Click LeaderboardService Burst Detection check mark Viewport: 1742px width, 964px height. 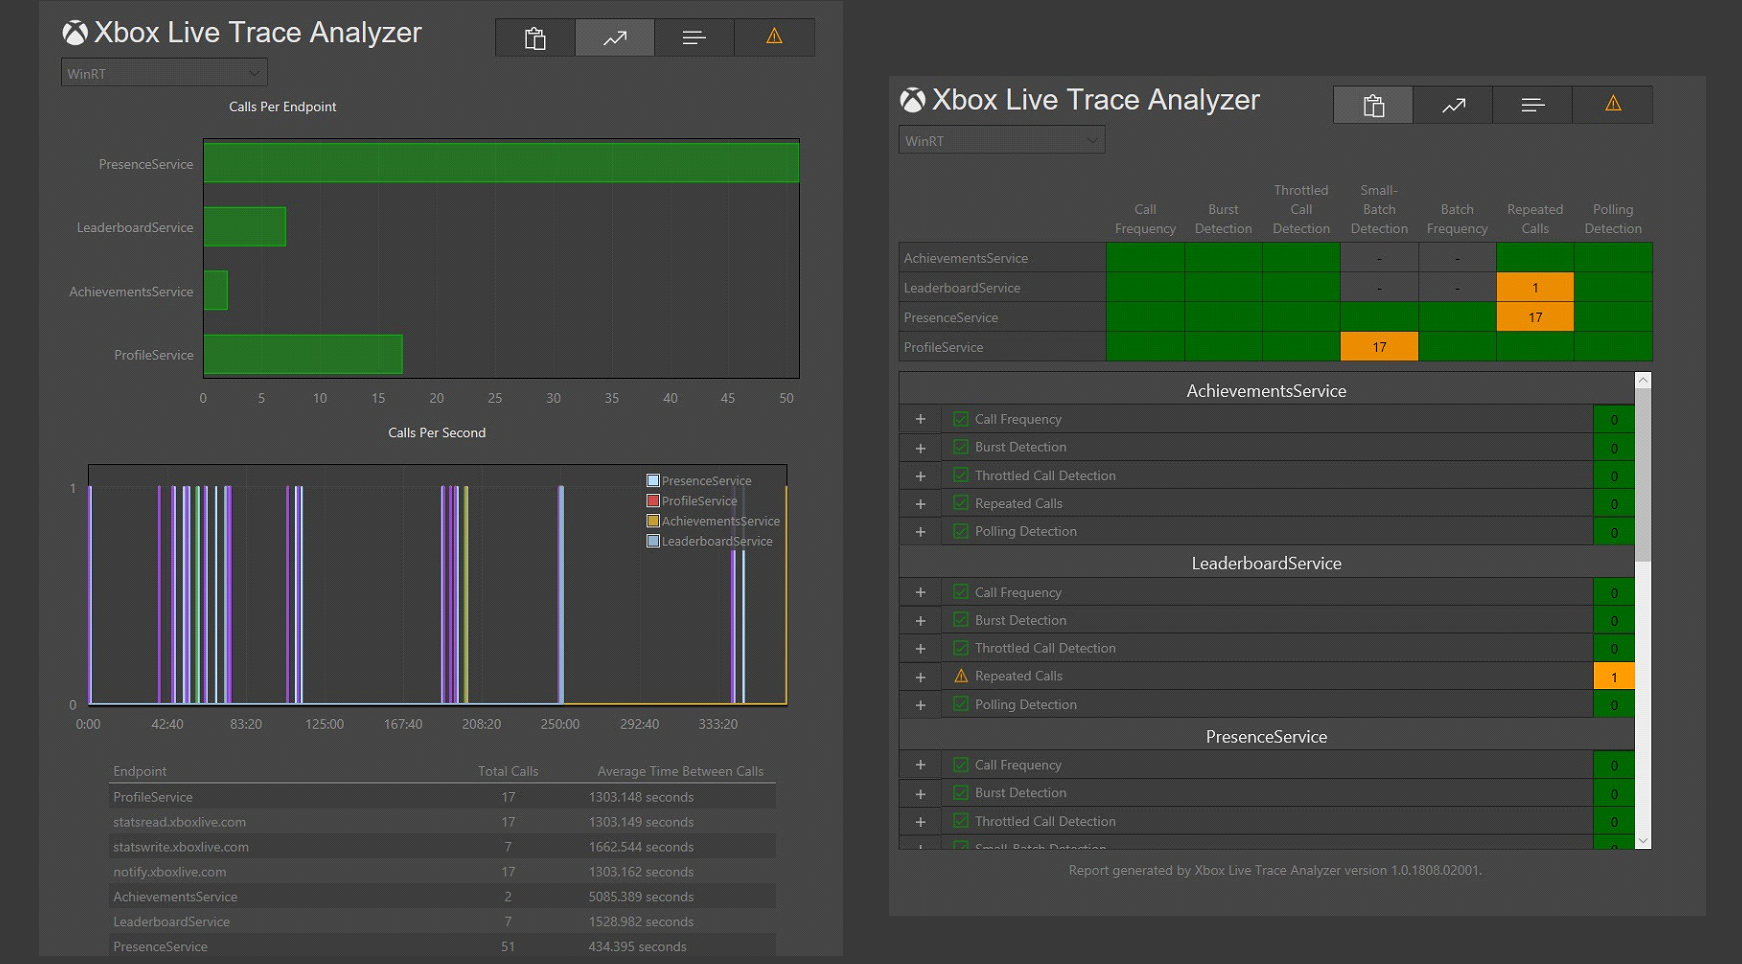tap(961, 620)
